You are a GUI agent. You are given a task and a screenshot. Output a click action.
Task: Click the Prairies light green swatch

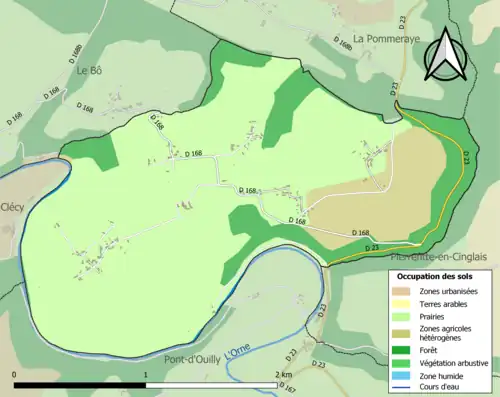[x=401, y=317]
